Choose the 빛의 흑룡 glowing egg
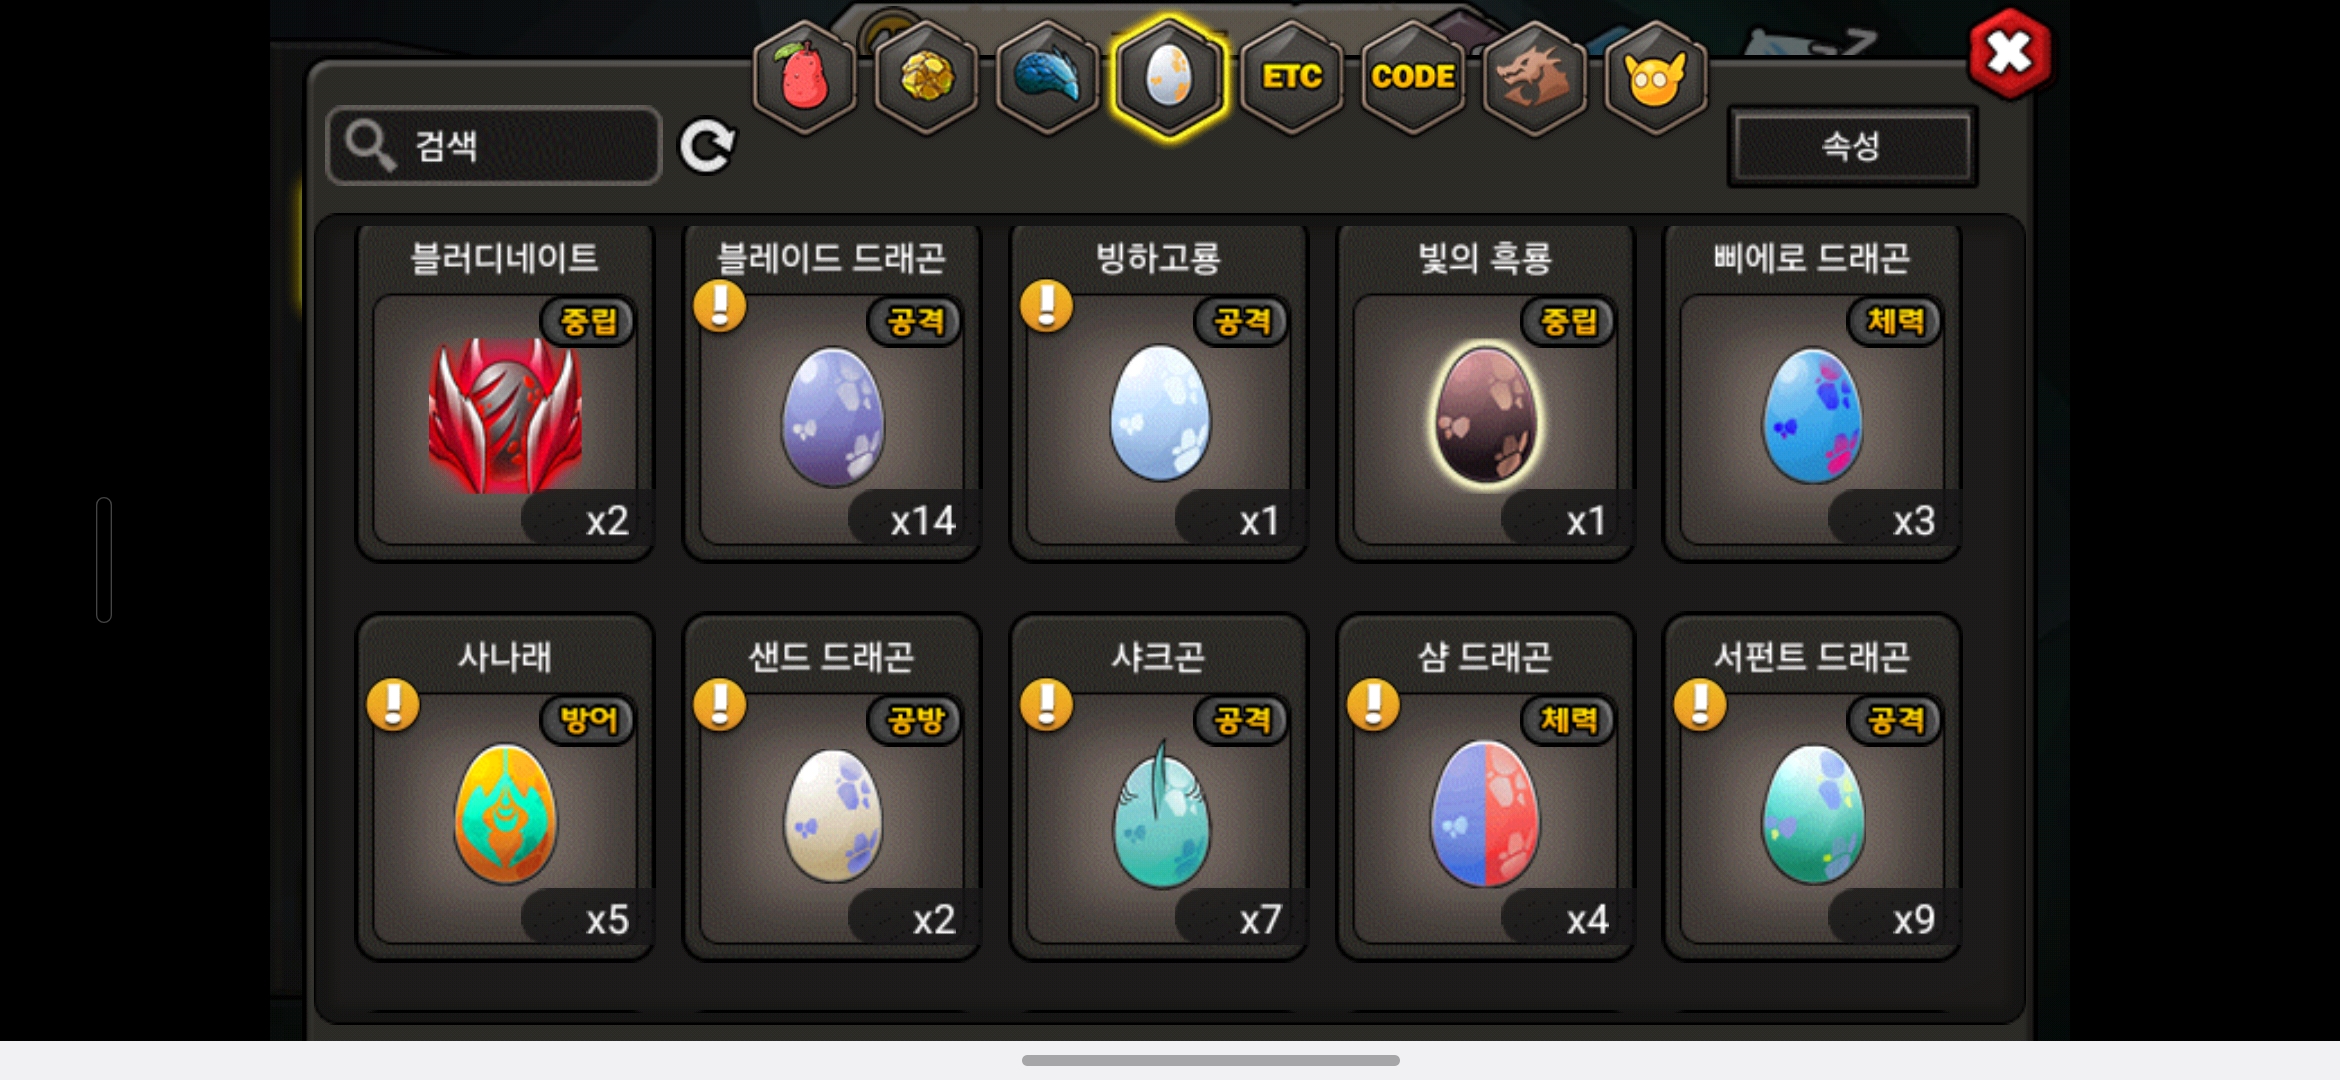Image resolution: width=2340 pixels, height=1080 pixels. point(1486,415)
